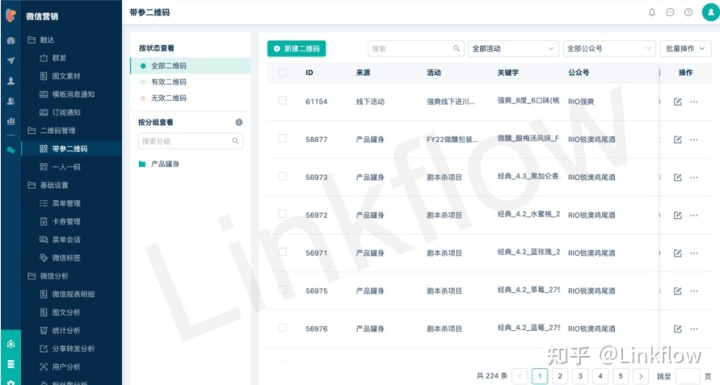Open more options for row 56975
720x385 pixels.
click(x=694, y=291)
